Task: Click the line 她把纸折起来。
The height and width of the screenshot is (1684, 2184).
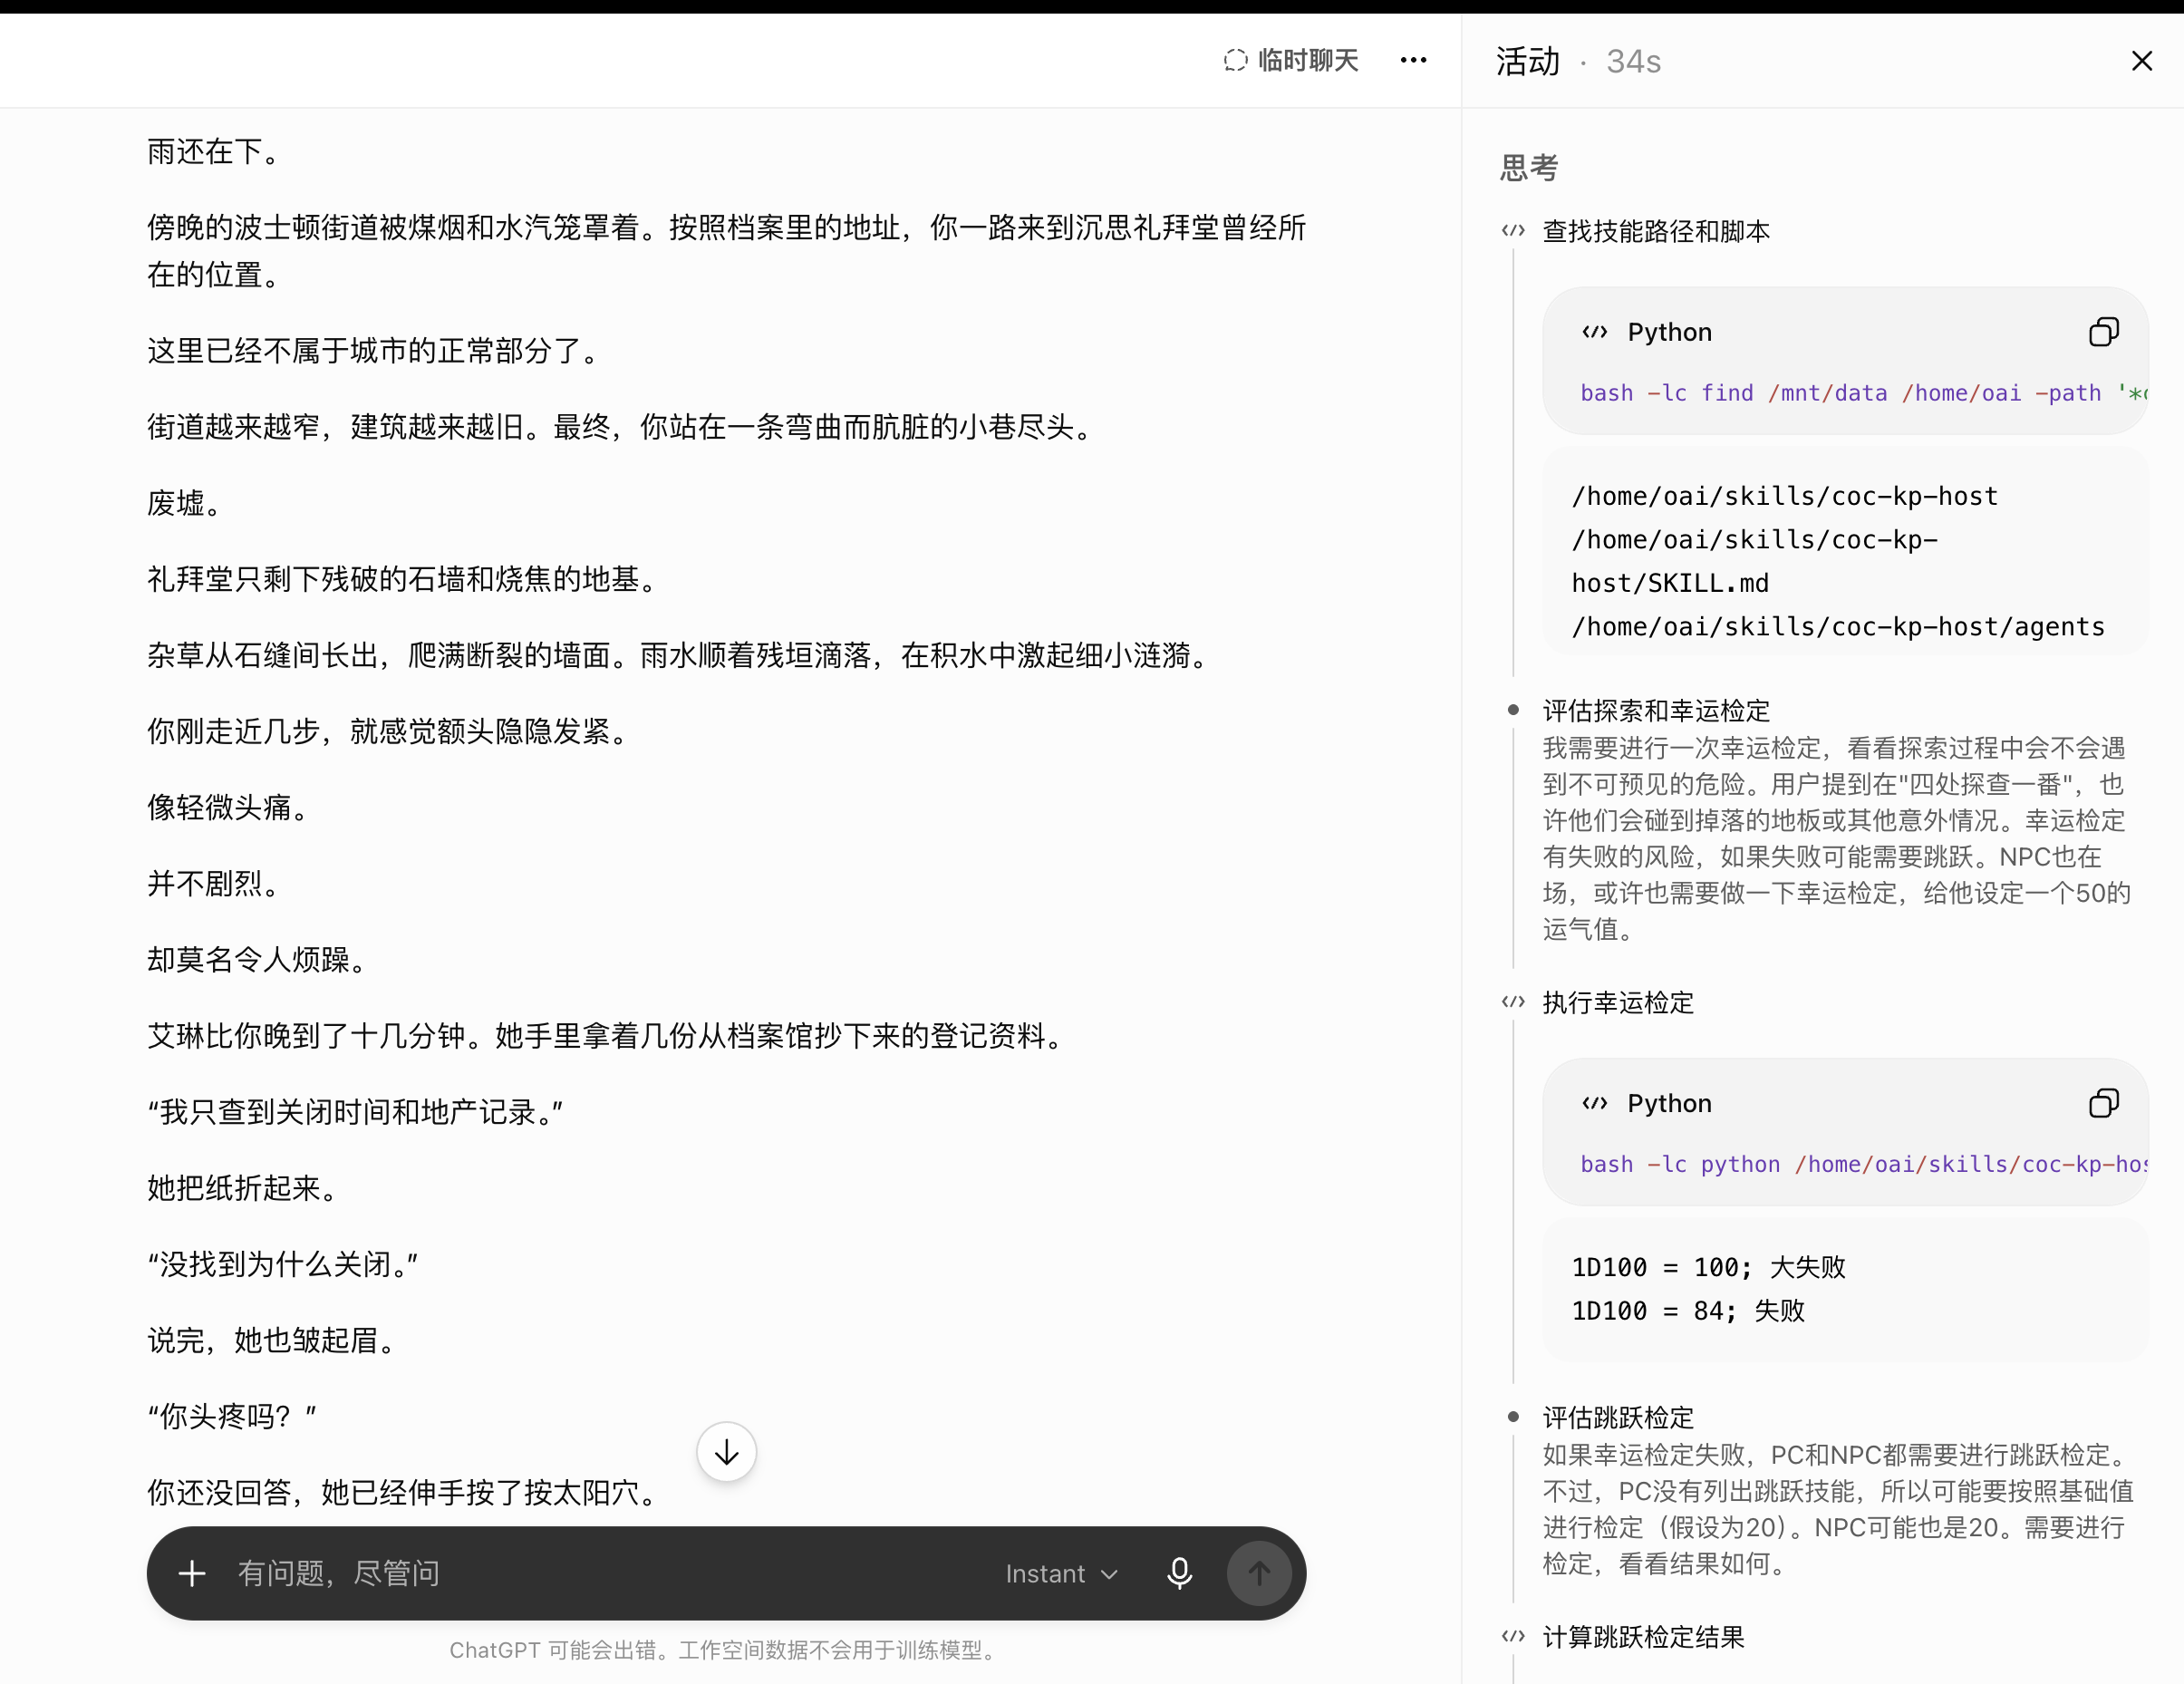Action: coord(243,1188)
